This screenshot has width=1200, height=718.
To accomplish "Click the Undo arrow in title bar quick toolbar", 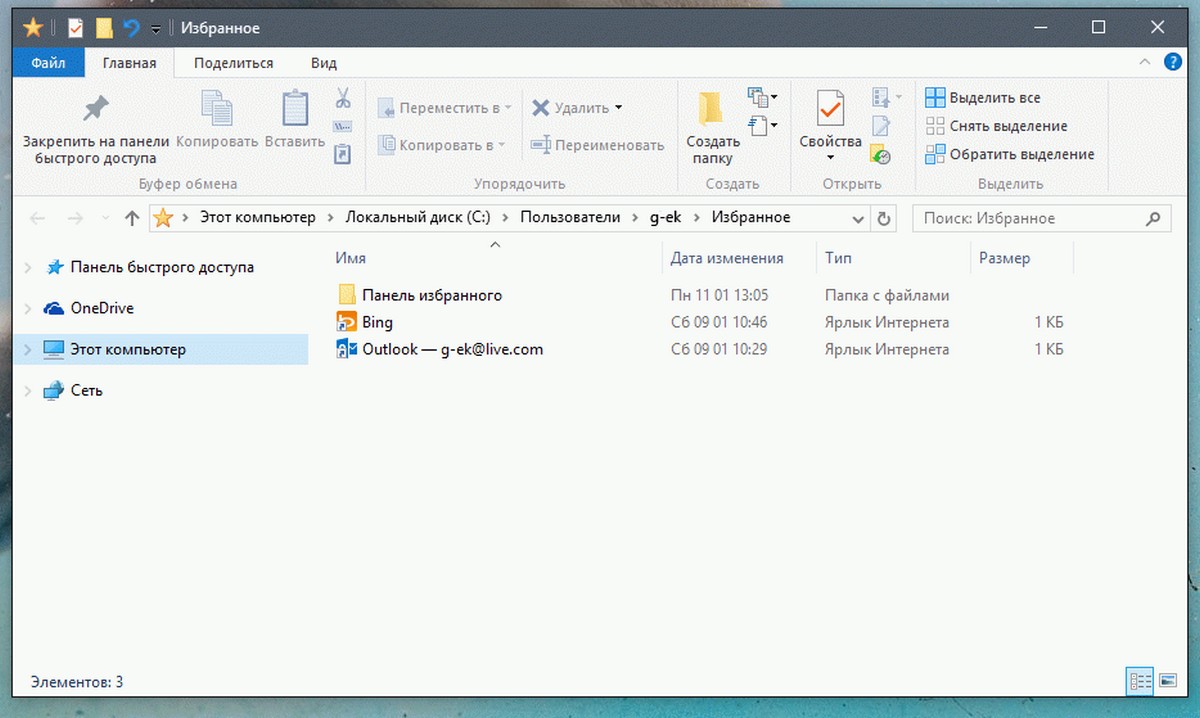I will pos(131,27).
